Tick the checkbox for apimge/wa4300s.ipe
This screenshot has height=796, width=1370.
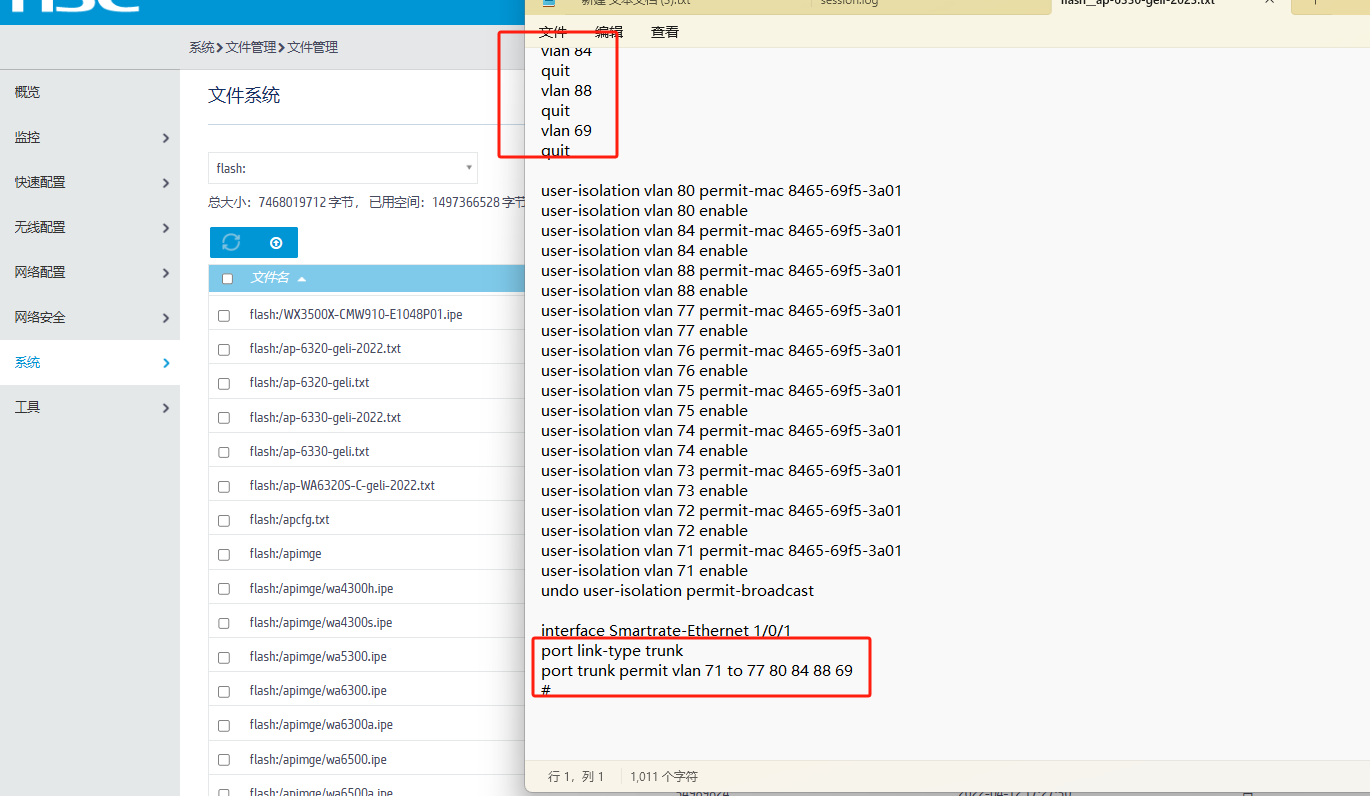click(224, 623)
